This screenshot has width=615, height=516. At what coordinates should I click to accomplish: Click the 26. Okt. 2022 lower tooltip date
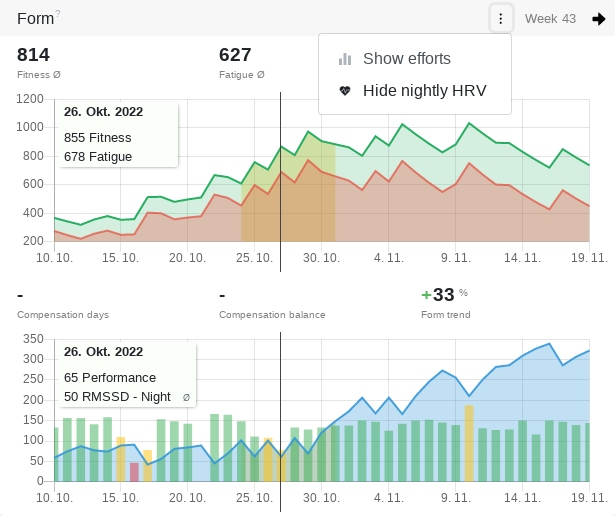tap(104, 352)
